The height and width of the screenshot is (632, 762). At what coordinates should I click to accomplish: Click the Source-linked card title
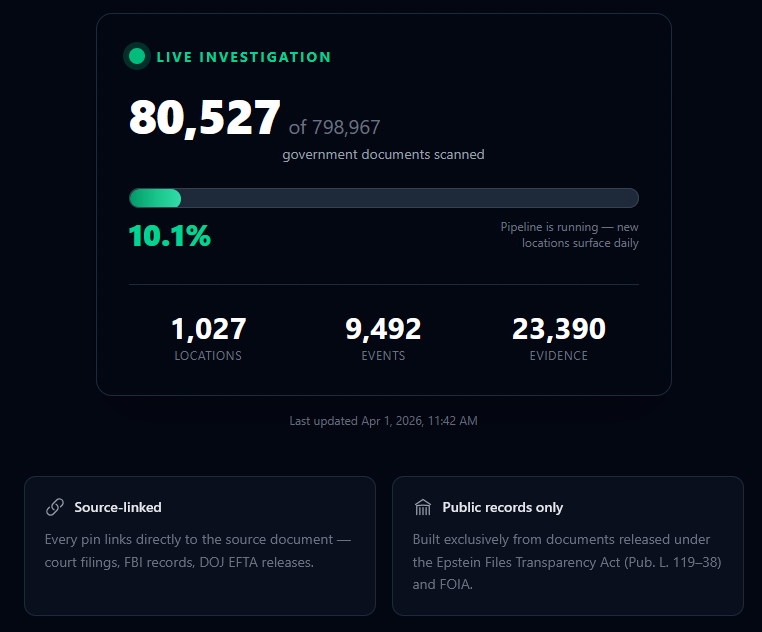pyautogui.click(x=118, y=508)
